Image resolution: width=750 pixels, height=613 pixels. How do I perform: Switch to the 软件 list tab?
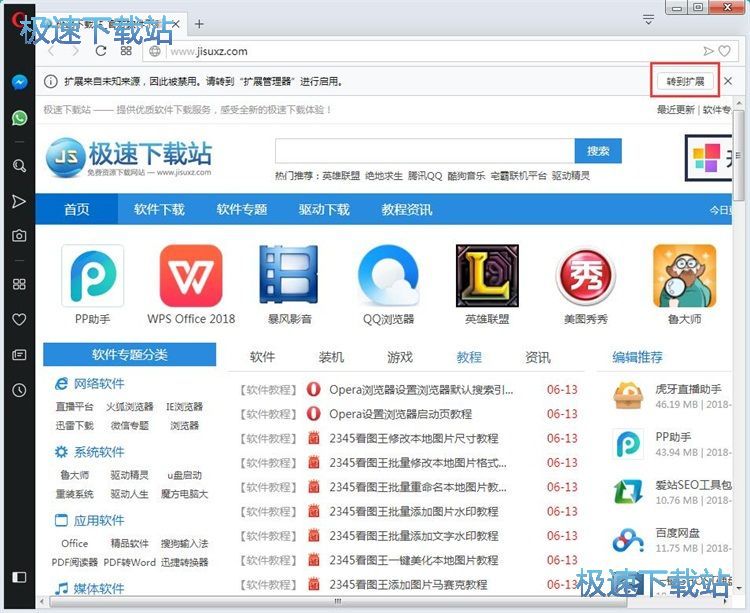click(x=262, y=357)
